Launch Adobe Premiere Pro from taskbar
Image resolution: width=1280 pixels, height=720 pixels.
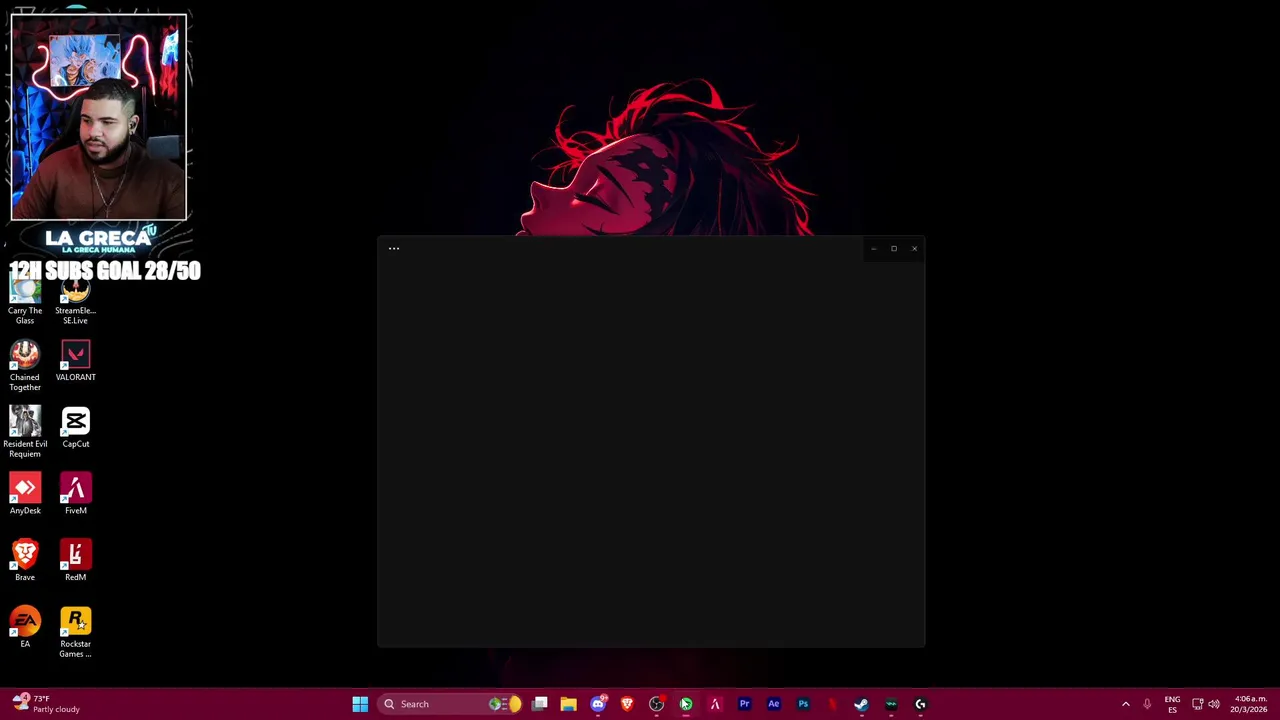pos(744,704)
